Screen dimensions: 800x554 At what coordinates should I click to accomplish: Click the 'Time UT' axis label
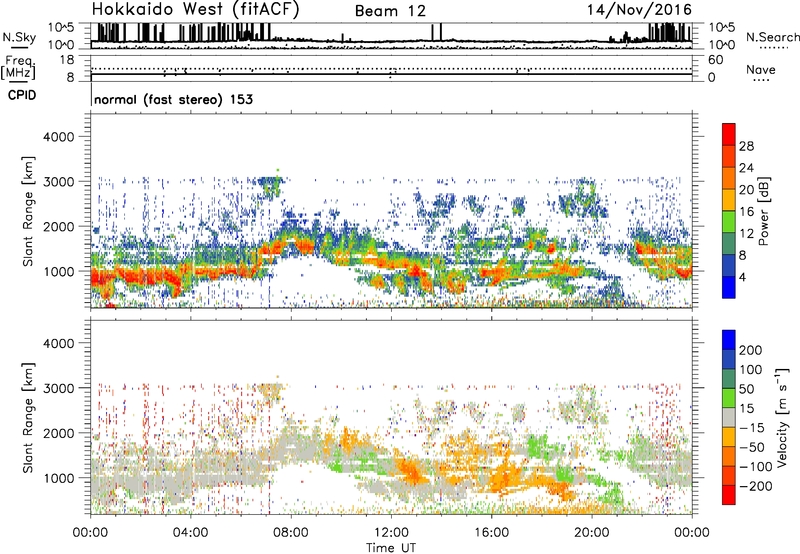[x=391, y=548]
